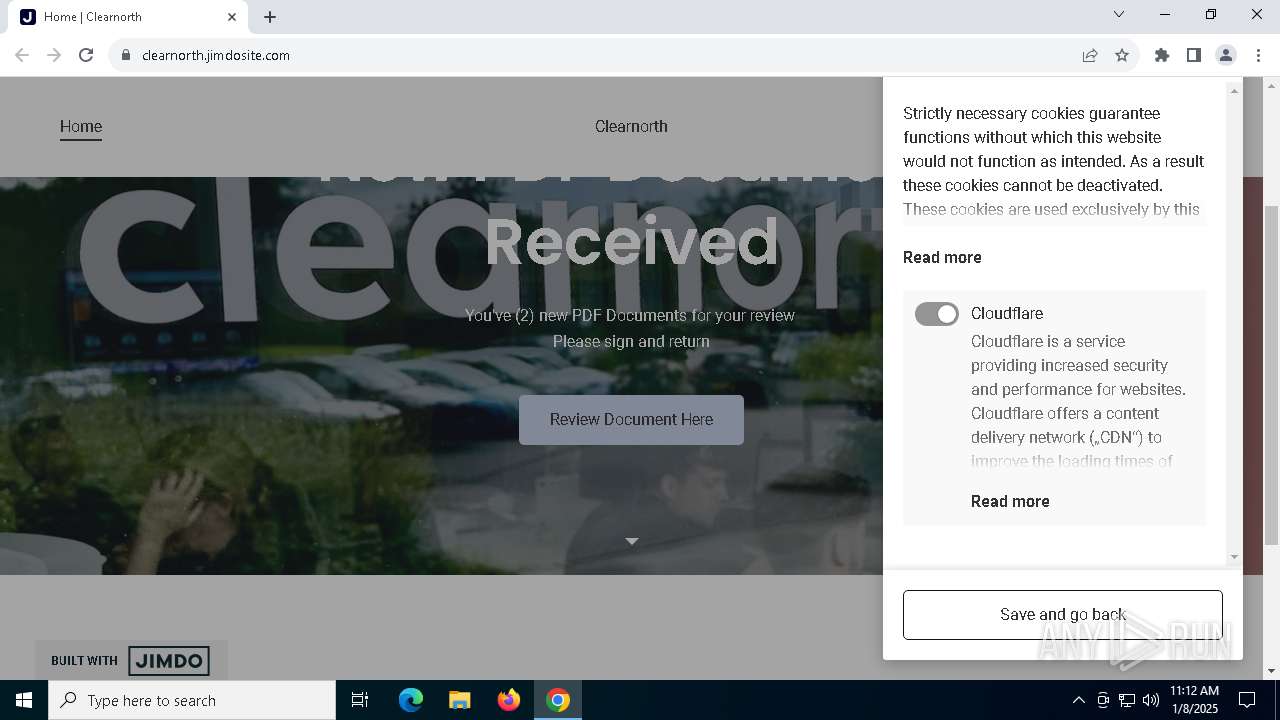Open the browser side panel icon
The image size is (1280, 720).
coord(1194,55)
